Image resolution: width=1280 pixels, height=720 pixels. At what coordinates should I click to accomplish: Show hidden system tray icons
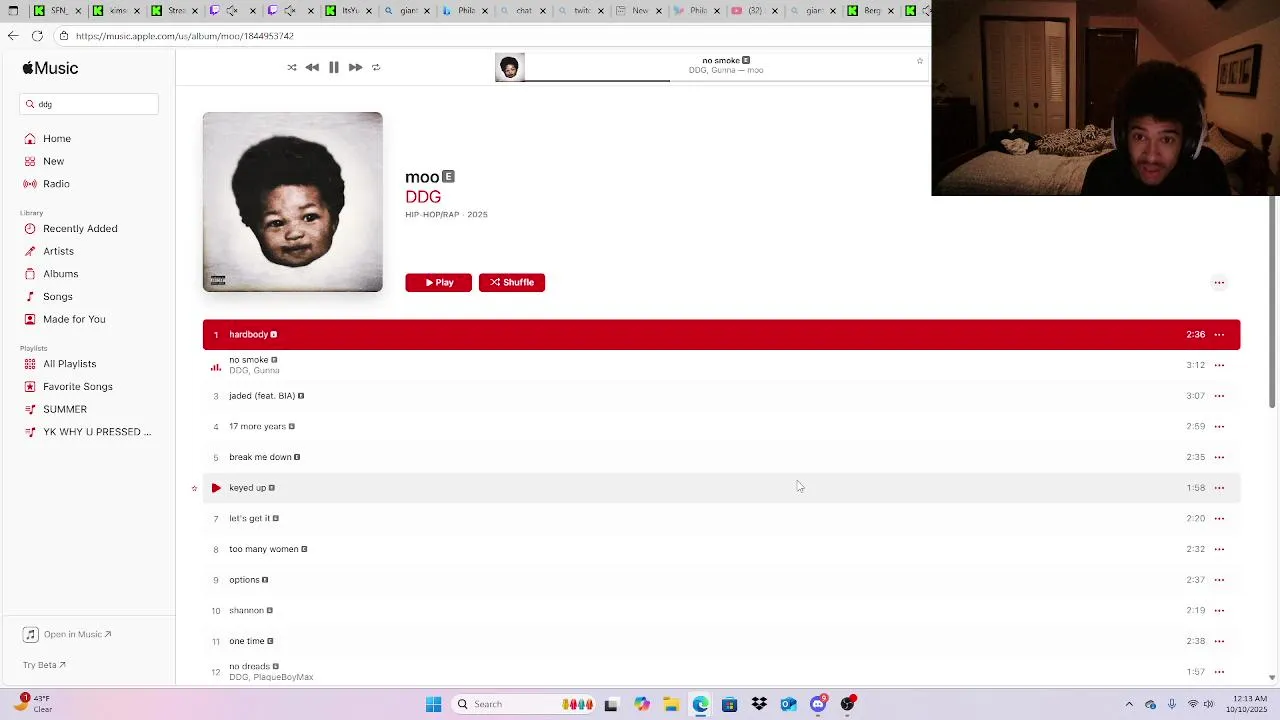[x=1129, y=704]
